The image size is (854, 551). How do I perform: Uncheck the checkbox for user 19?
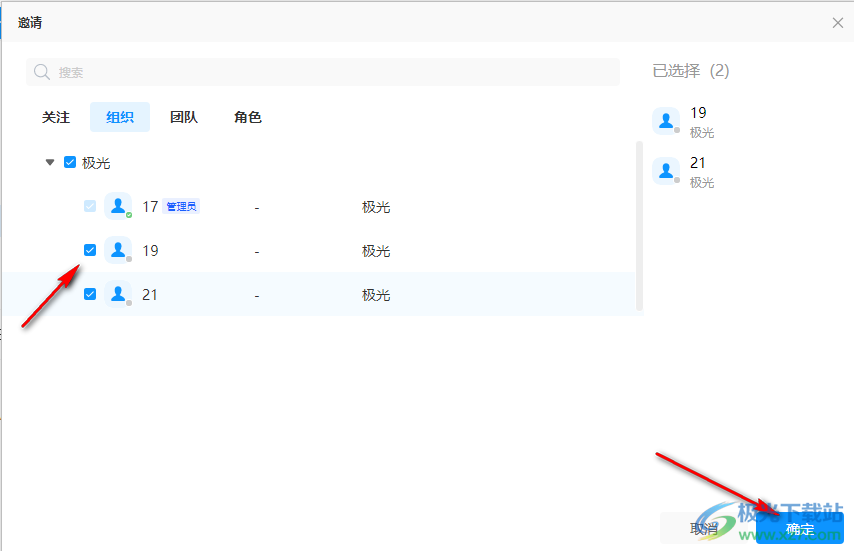(90, 250)
